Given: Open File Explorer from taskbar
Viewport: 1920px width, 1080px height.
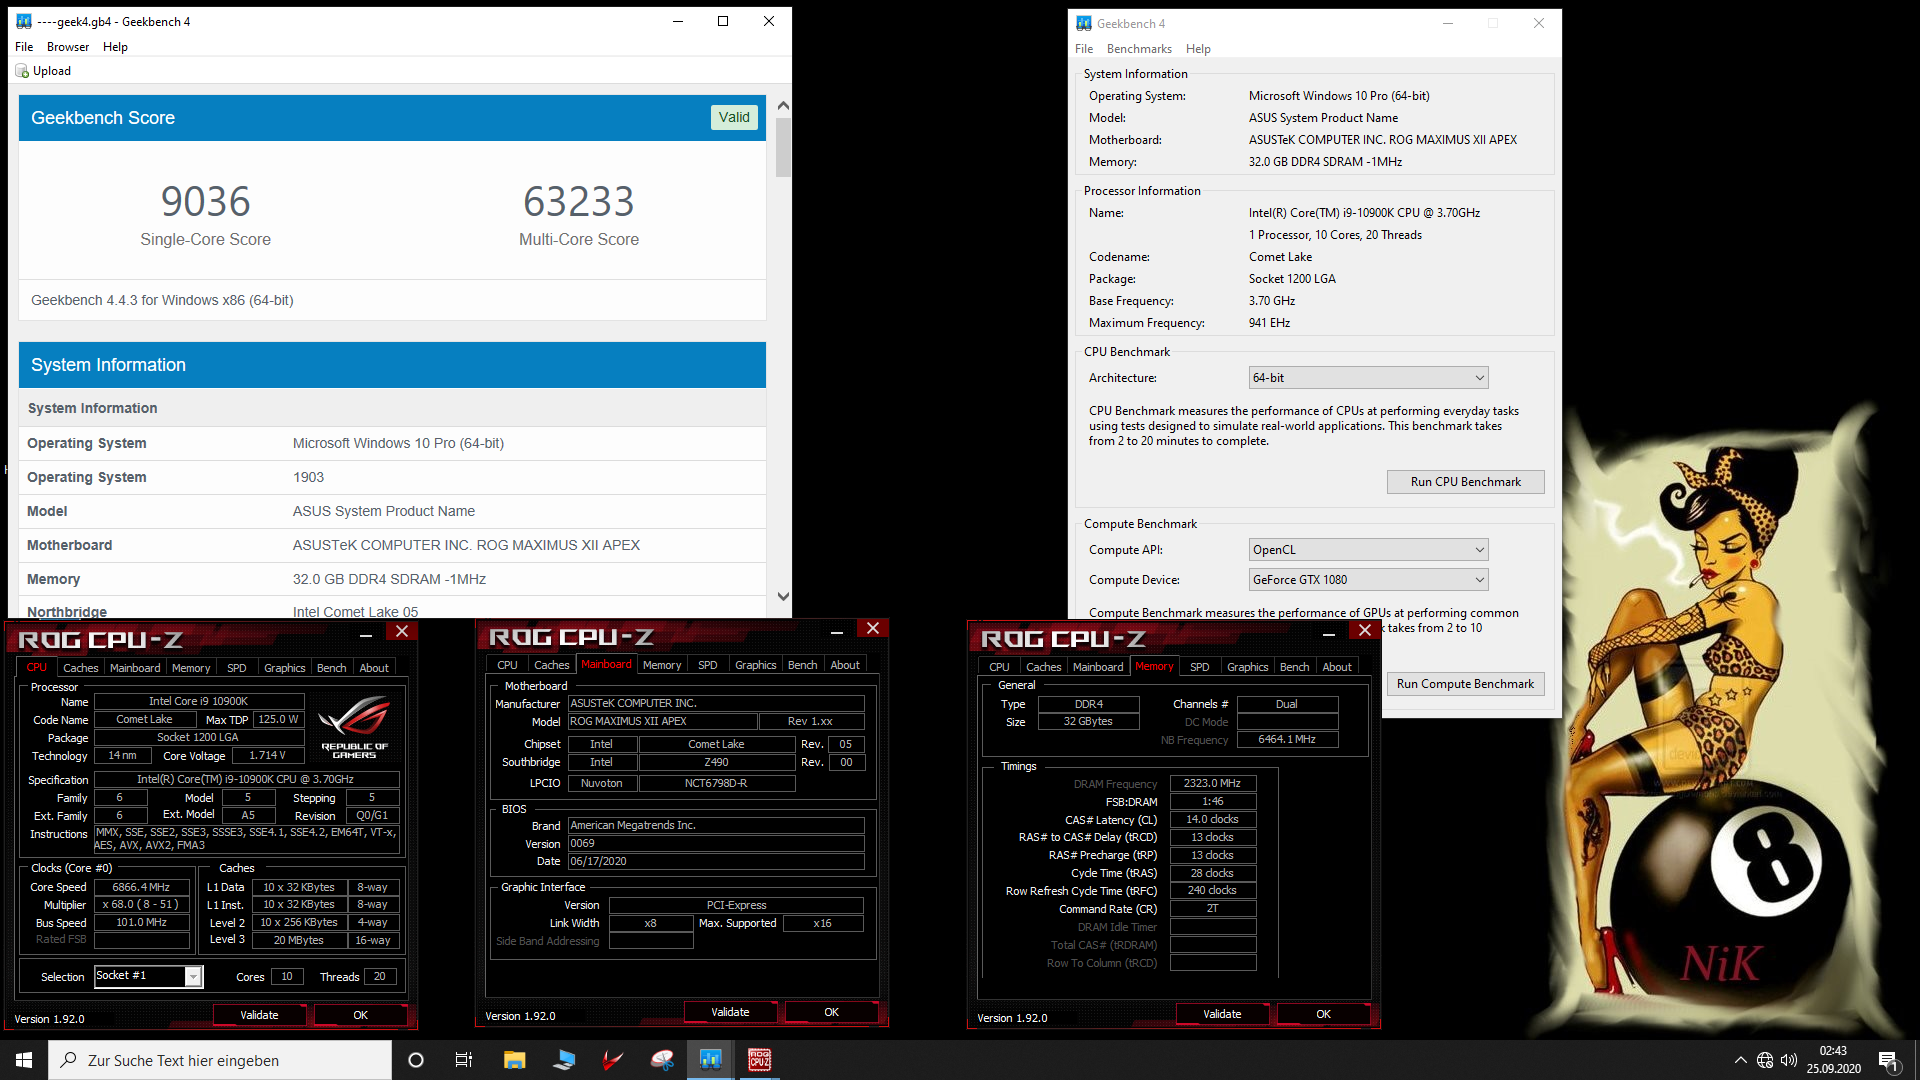Looking at the screenshot, I should click(x=514, y=1060).
